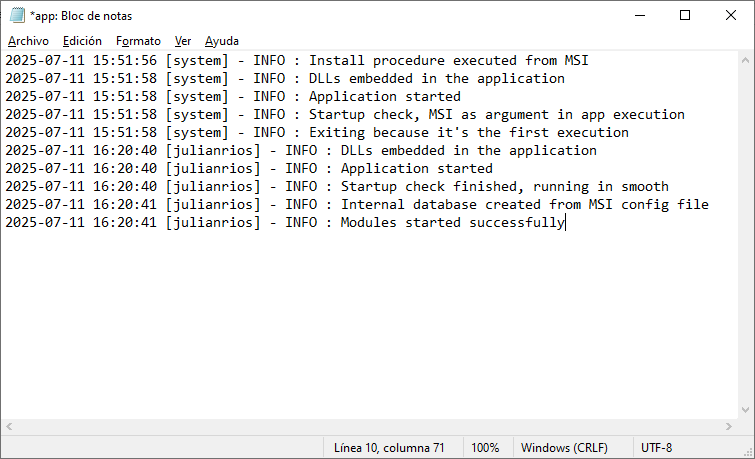This screenshot has width=755, height=459.
Task: Click the window resize grip corner
Action: (x=748, y=452)
